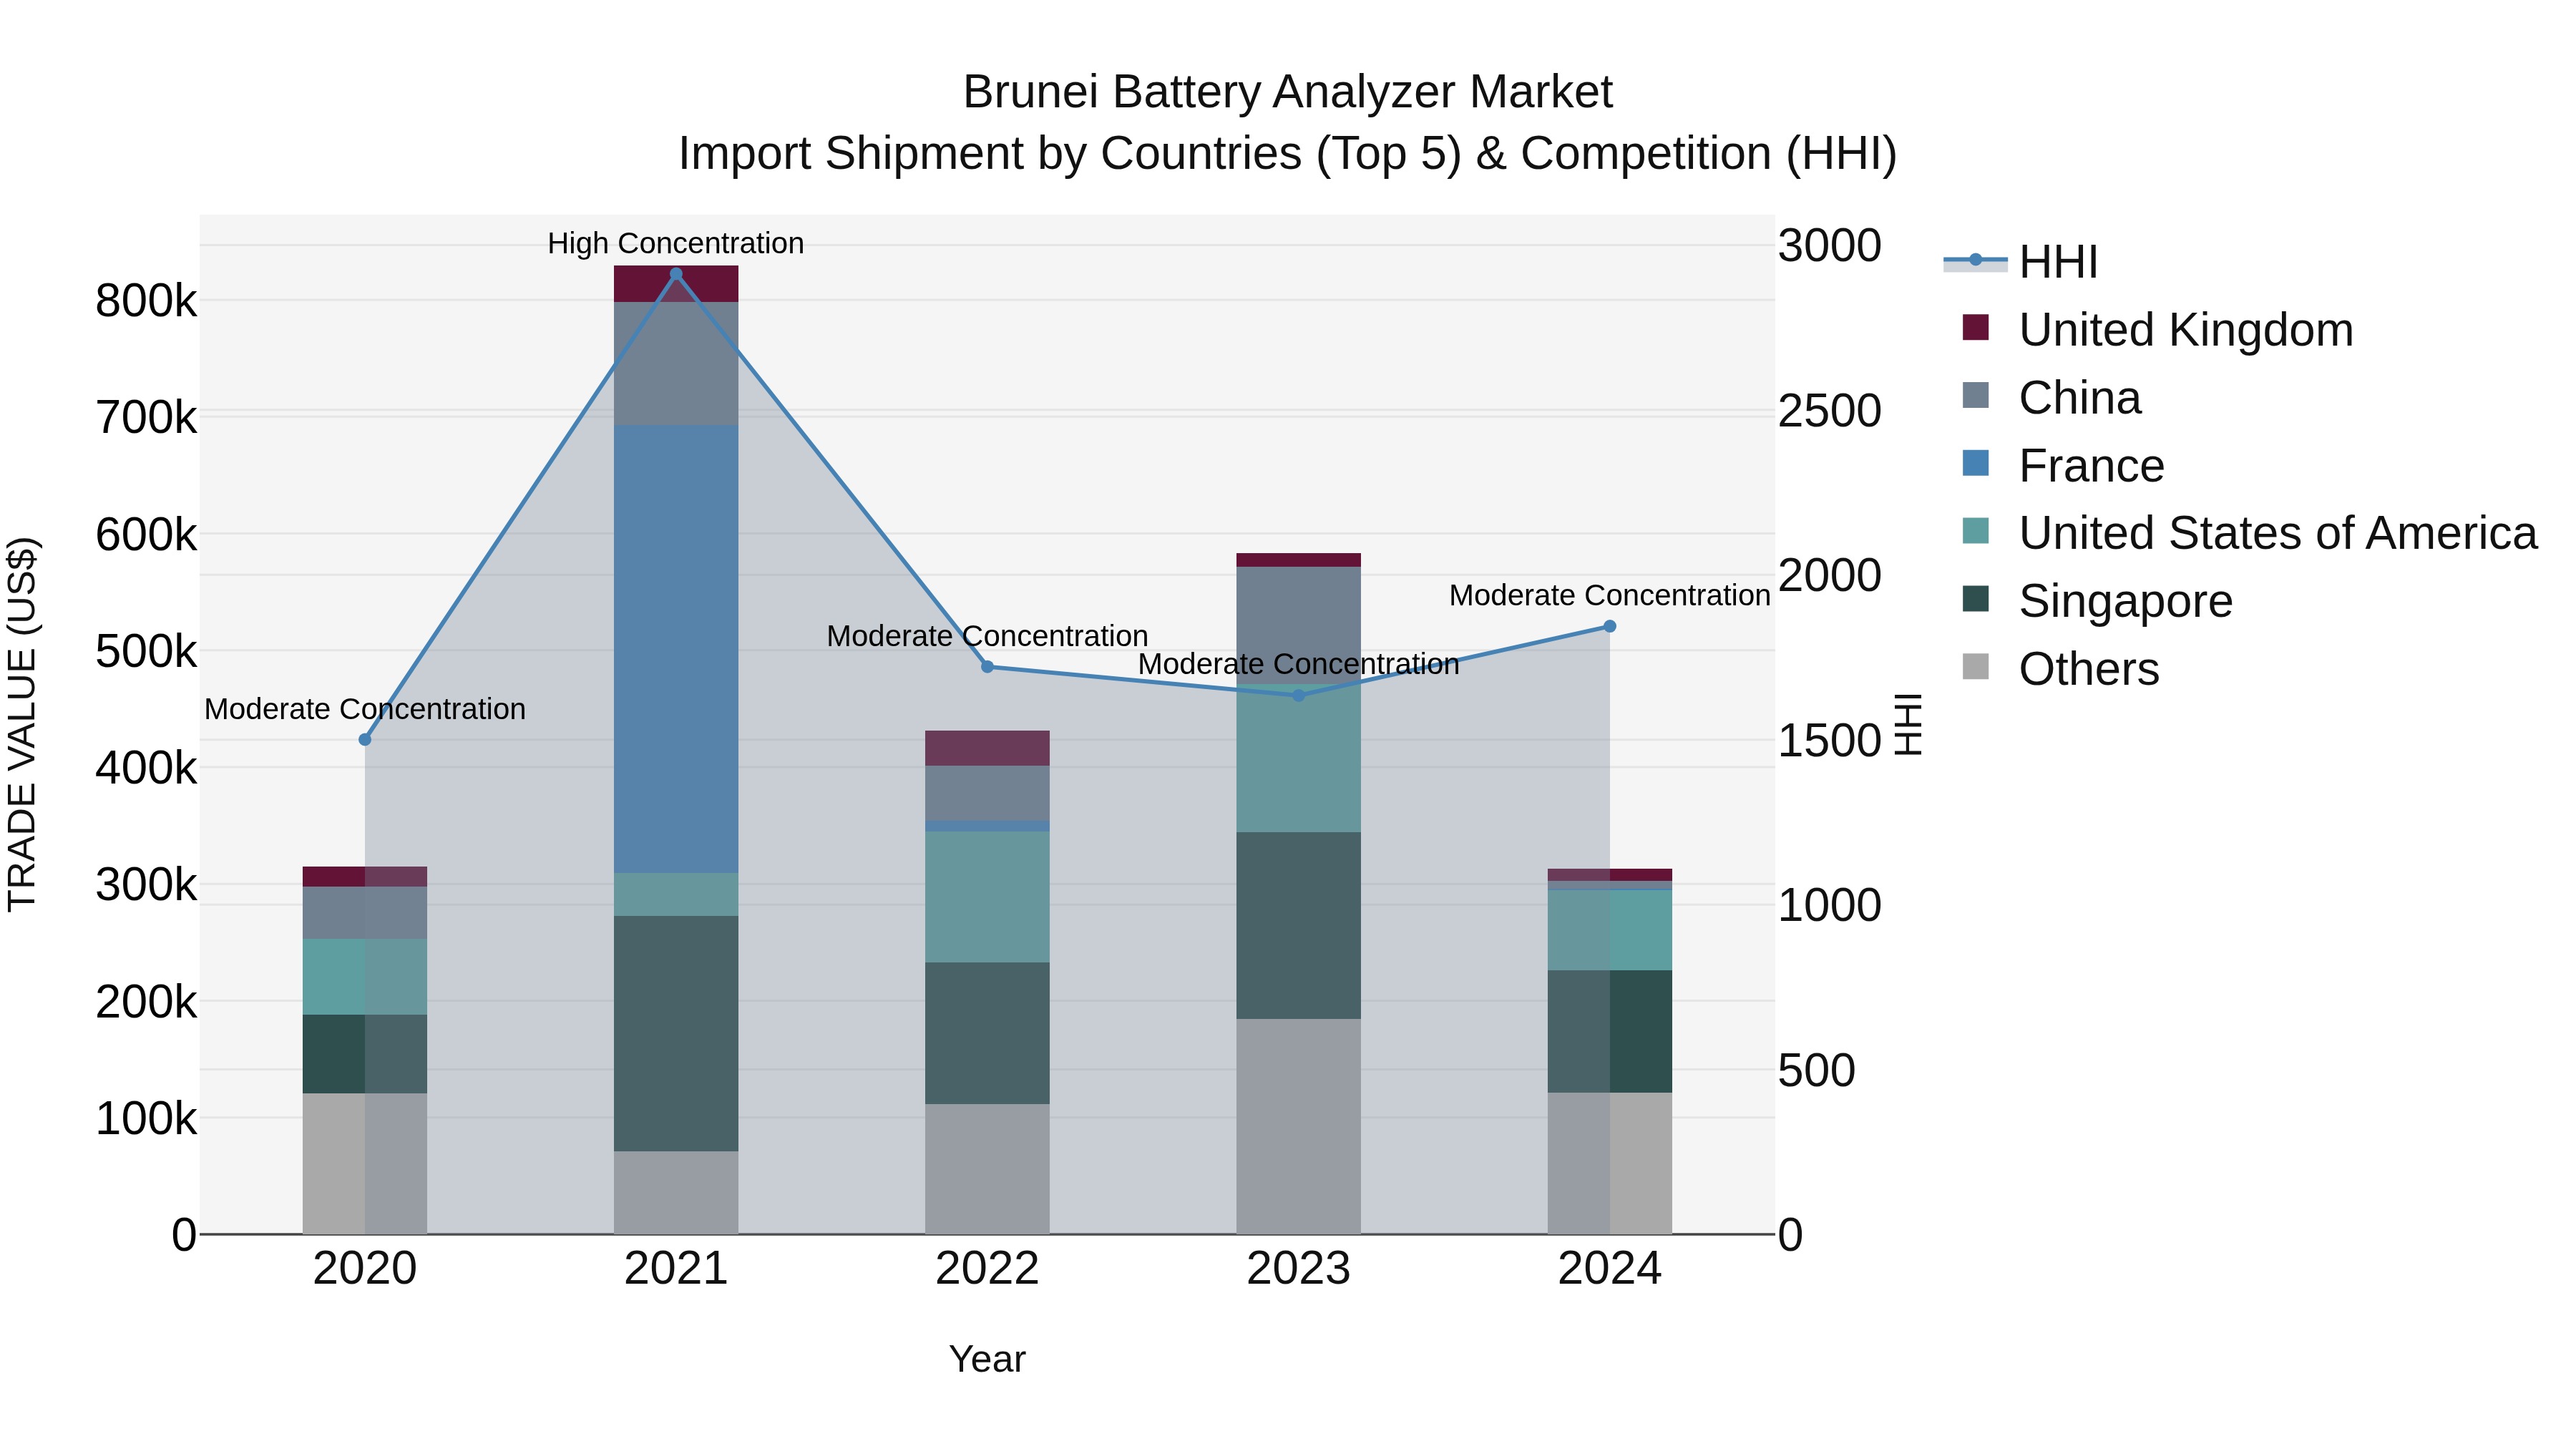Image resolution: width=2576 pixels, height=1449 pixels.
Task: Click the 'Moderate Concentration' label above 2020
Action: (365, 709)
